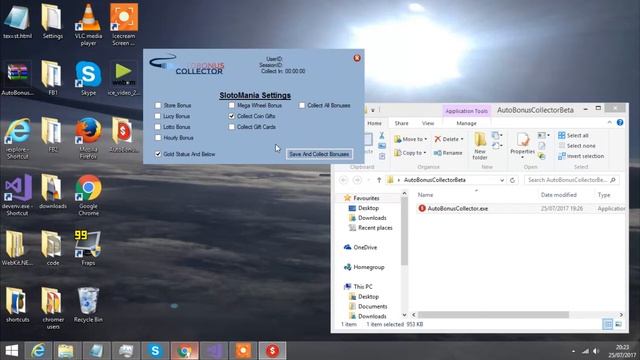Toggle the Mega Wheel Bonus checkbox
The width and height of the screenshot is (640, 360).
231,105
